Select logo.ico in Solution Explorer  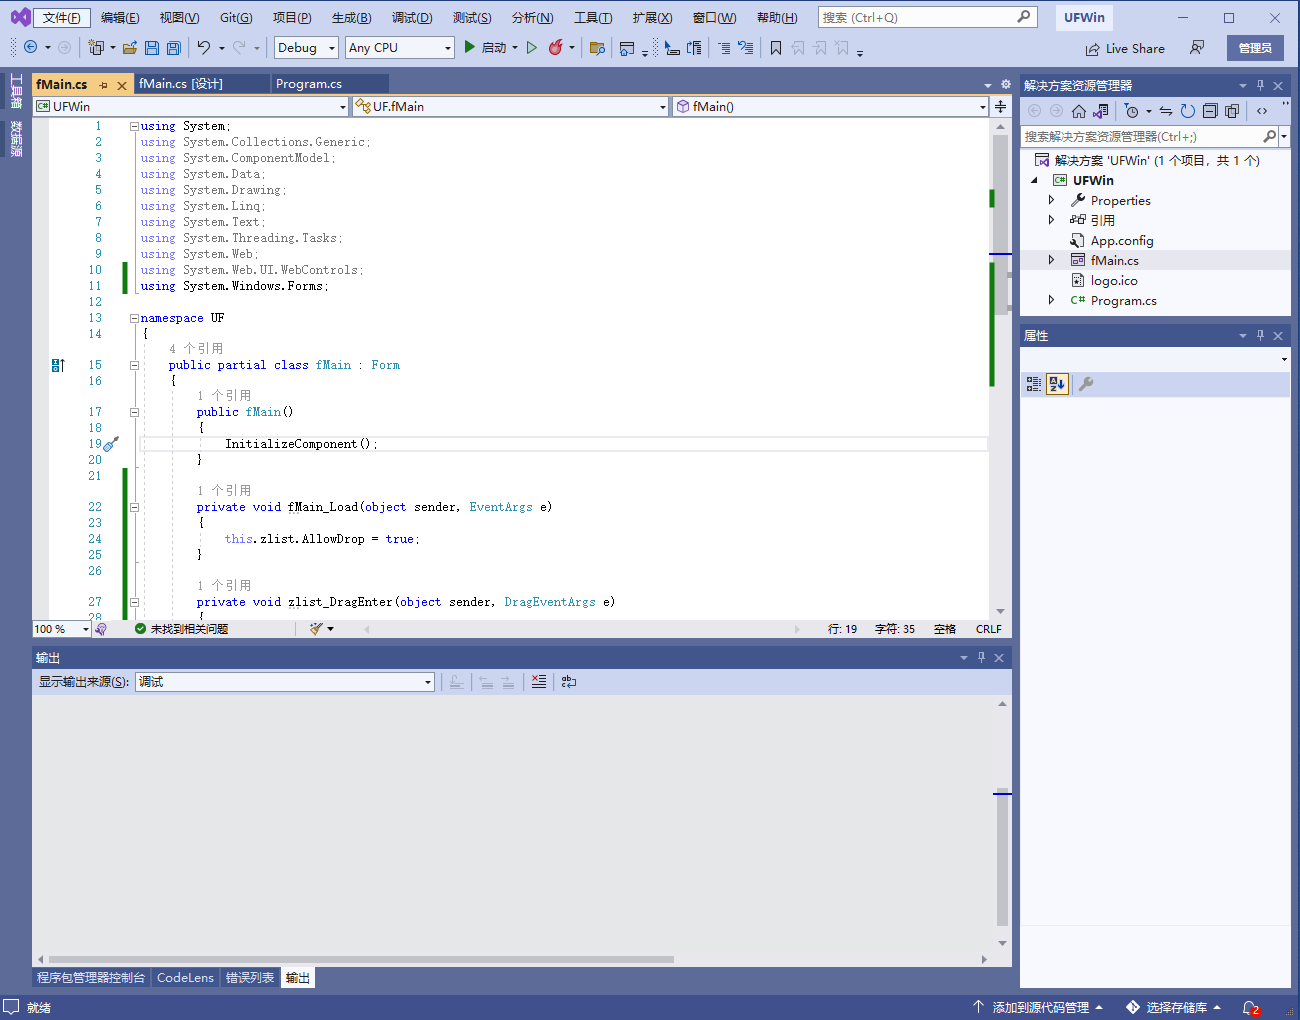[x=1114, y=280]
